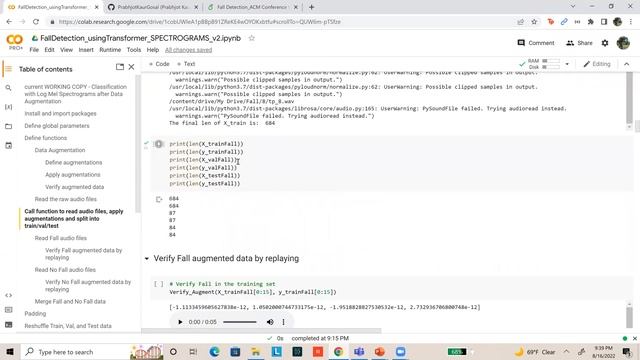Jump to Install and import packages section

coord(60,113)
